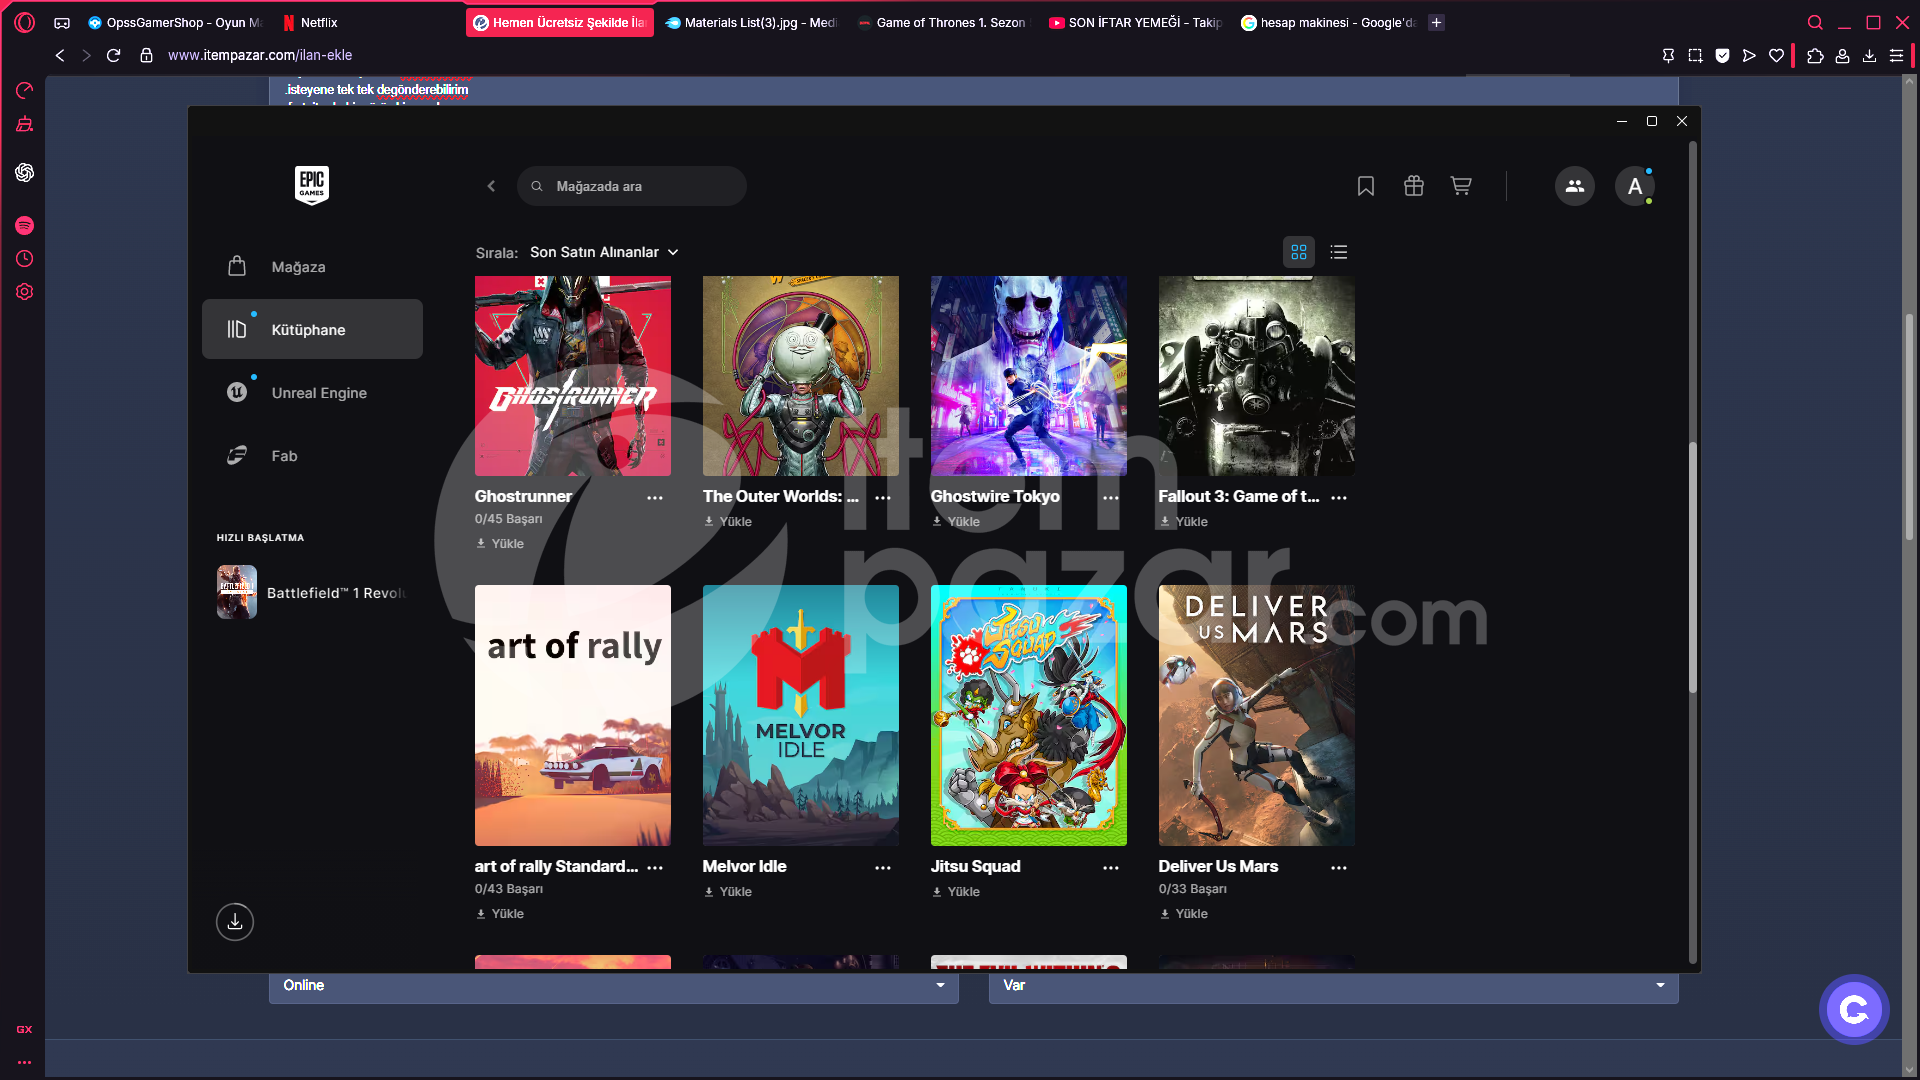Expand the Son Satın Alınanlar sort dropdown
Screen dimensions: 1920x1080
coord(604,252)
